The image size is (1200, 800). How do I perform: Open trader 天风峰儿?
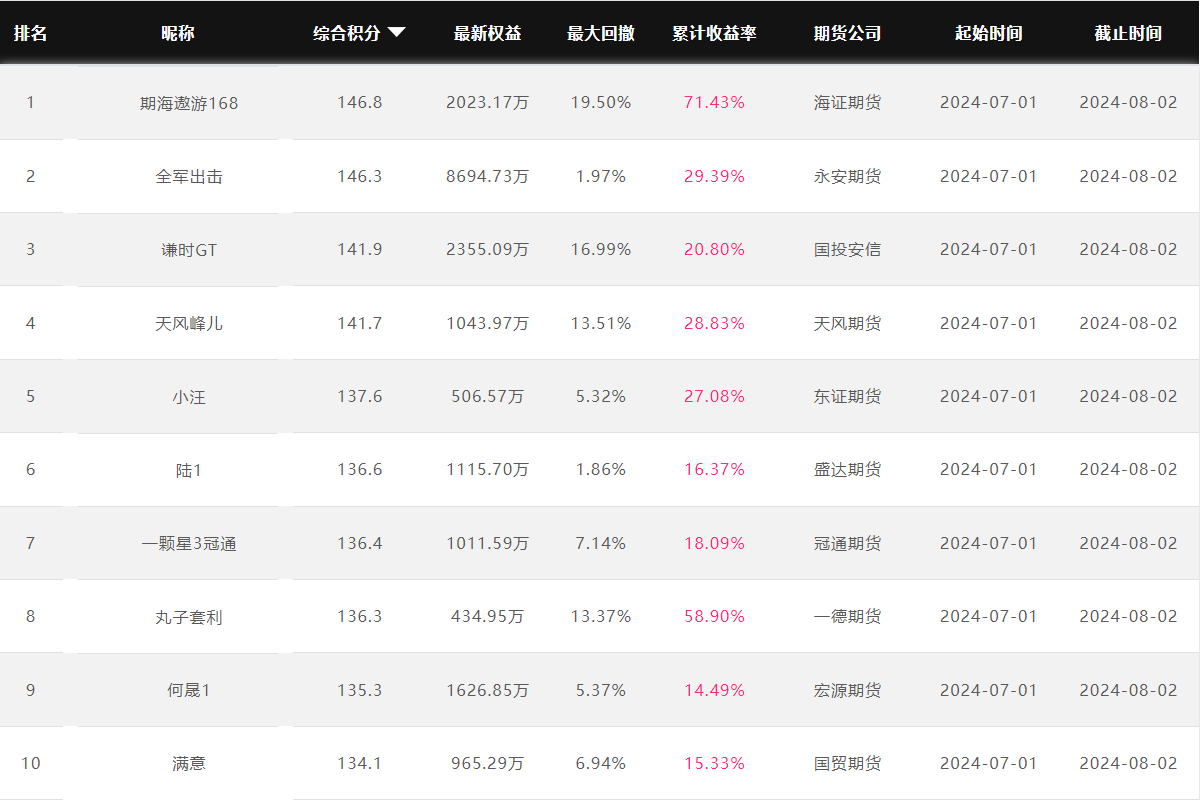point(189,323)
